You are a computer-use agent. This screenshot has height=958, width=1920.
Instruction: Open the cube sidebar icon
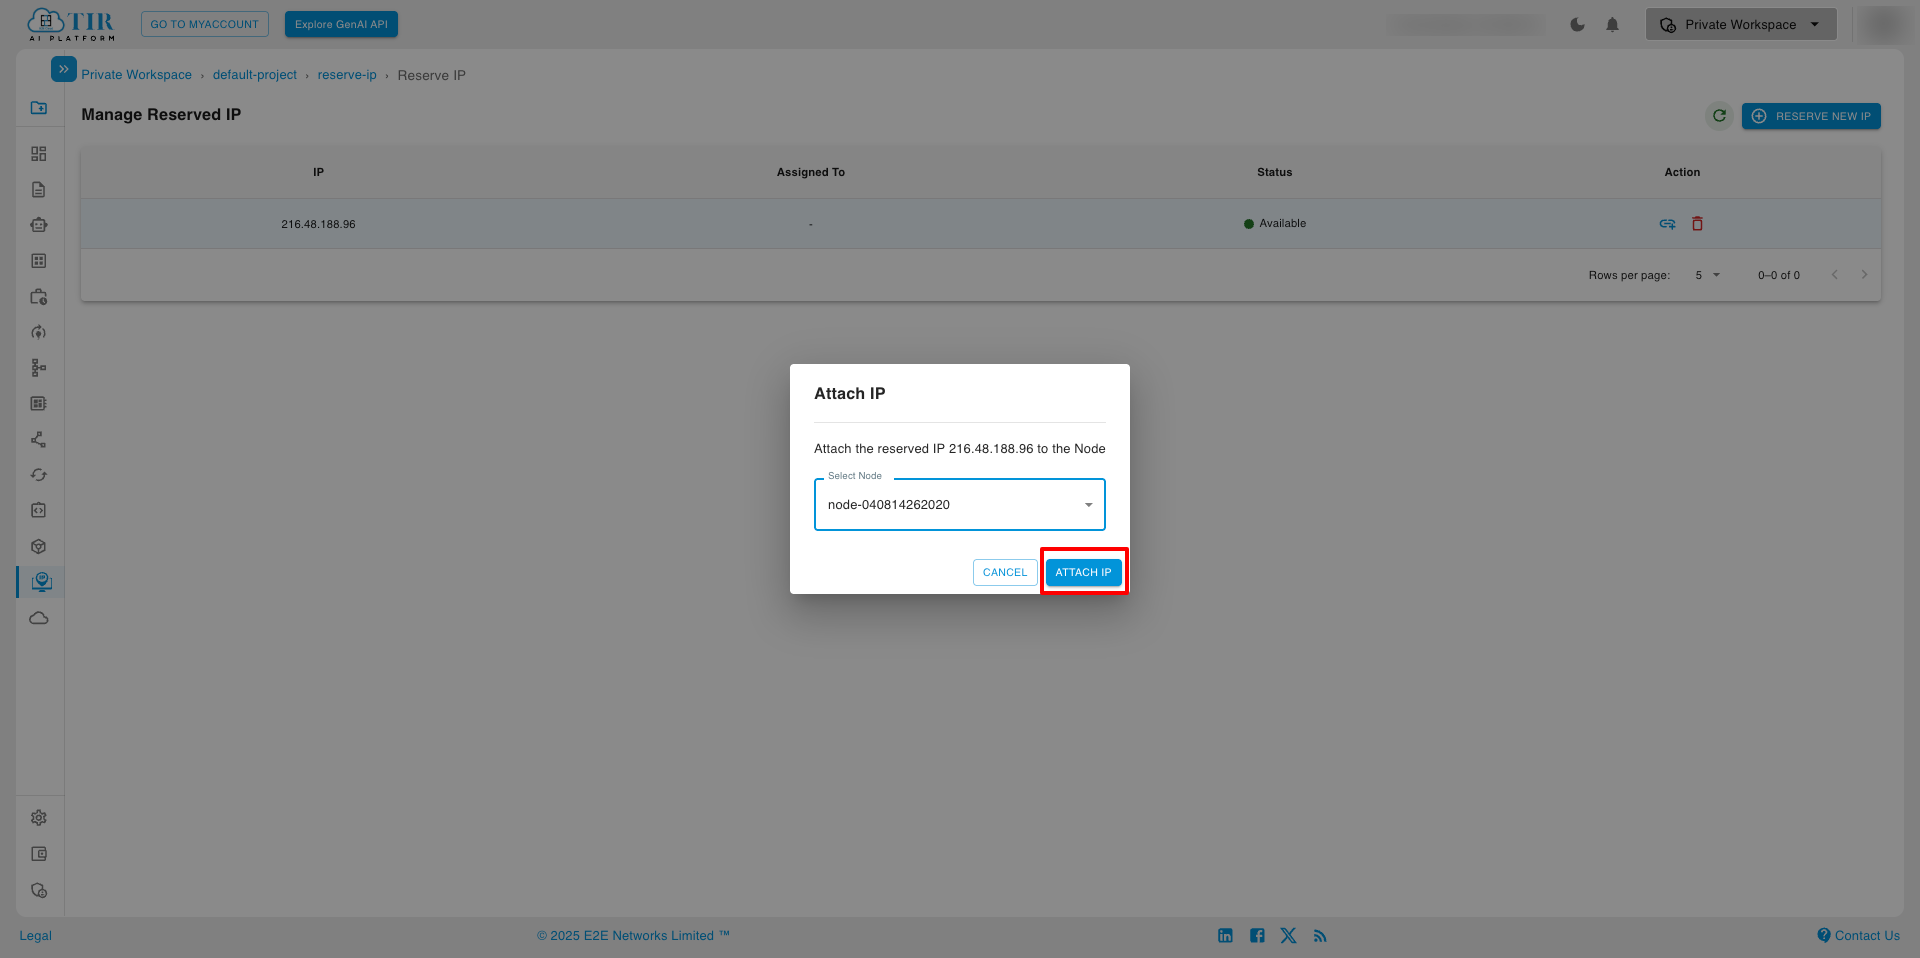[x=39, y=547]
